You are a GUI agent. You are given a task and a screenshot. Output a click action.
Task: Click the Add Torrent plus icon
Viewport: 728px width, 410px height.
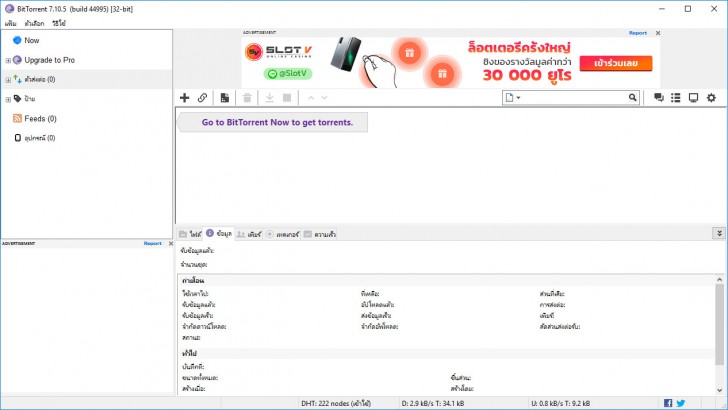coord(184,98)
